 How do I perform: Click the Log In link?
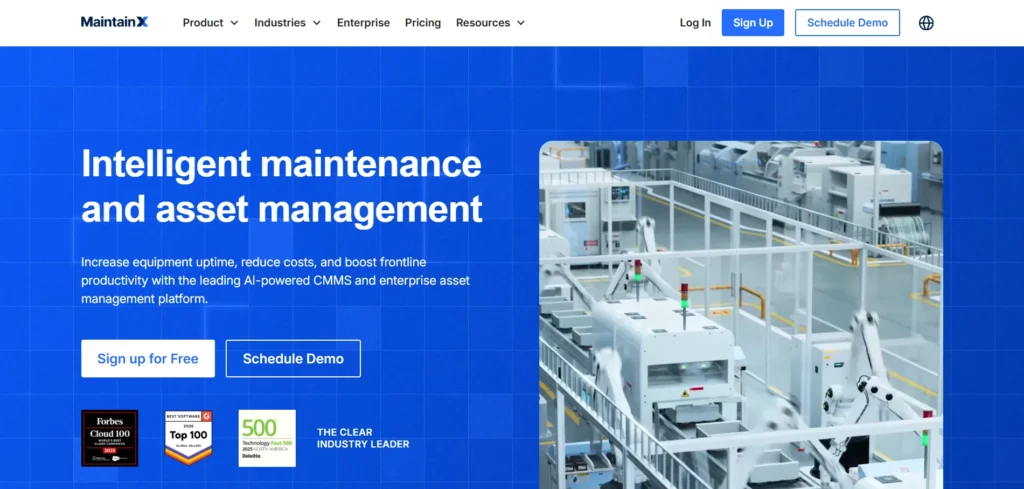click(695, 23)
